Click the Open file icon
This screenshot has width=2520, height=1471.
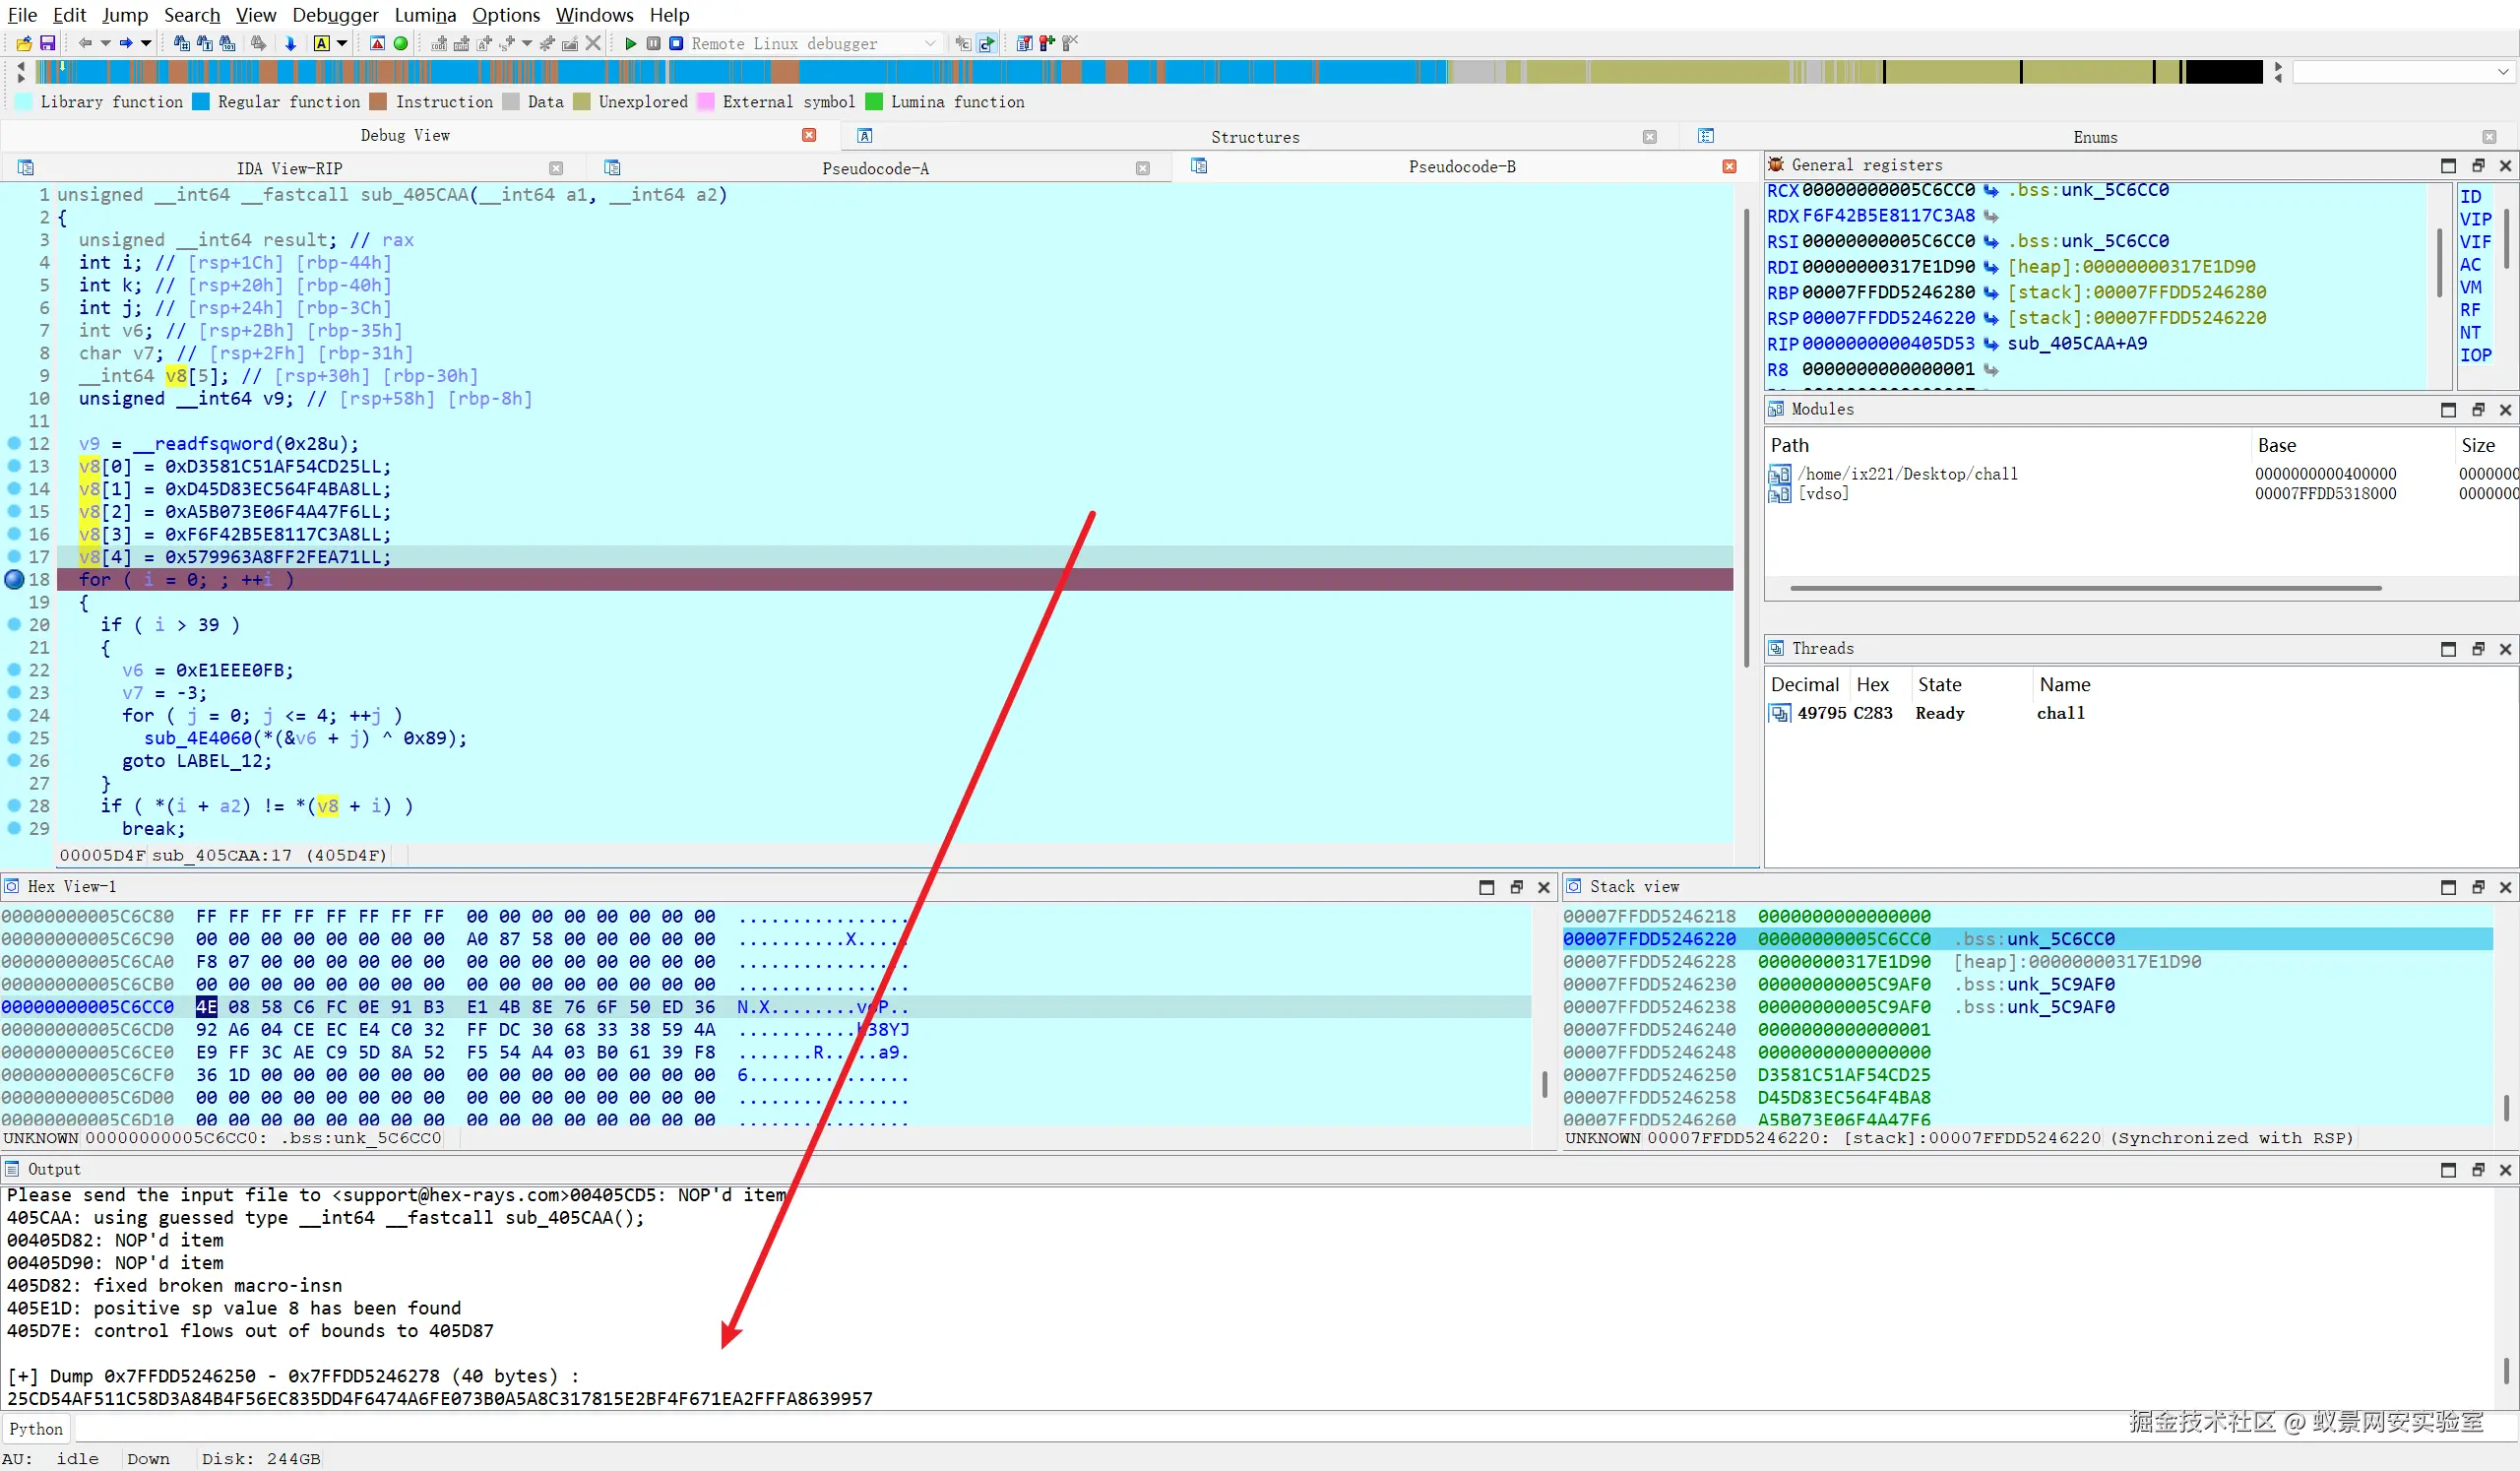point(24,43)
